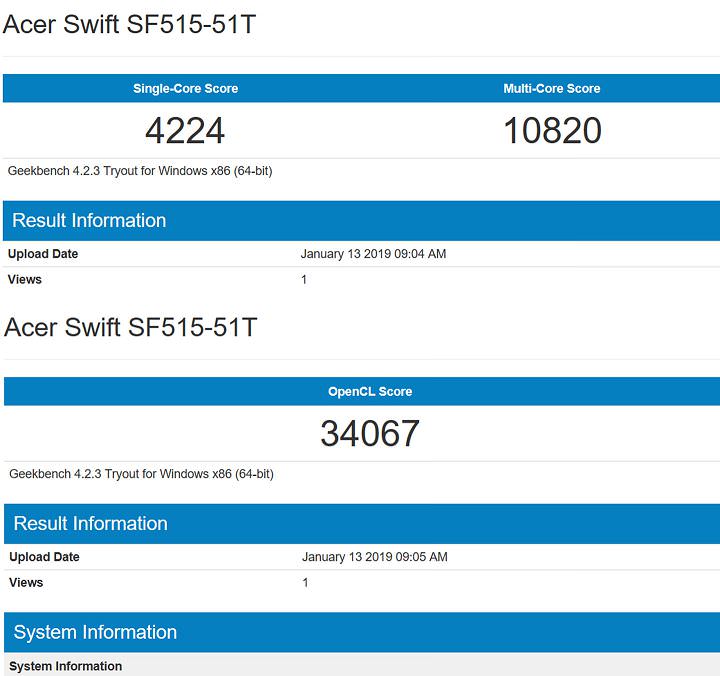Click the Result Information header below OpenCL score
This screenshot has width=720, height=676.
click(89, 524)
